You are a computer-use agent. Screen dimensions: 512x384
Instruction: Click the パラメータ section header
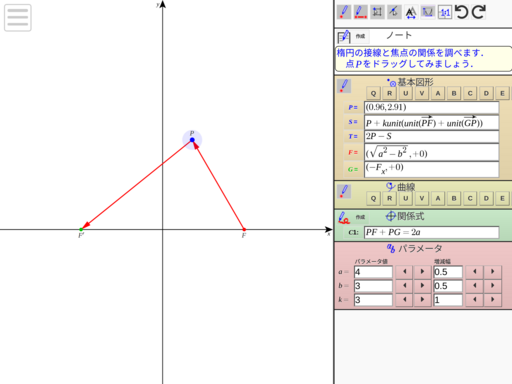[x=415, y=248]
